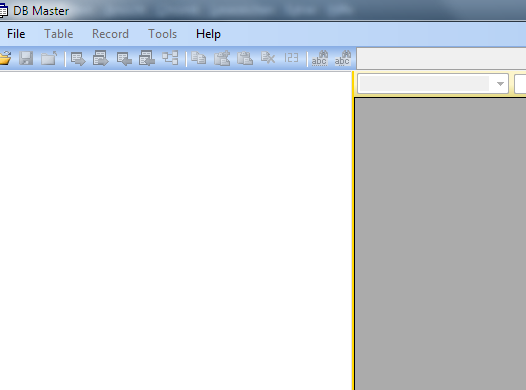The image size is (526, 390).
Task: Click the second binoculars abc find icon
Action: [343, 58]
